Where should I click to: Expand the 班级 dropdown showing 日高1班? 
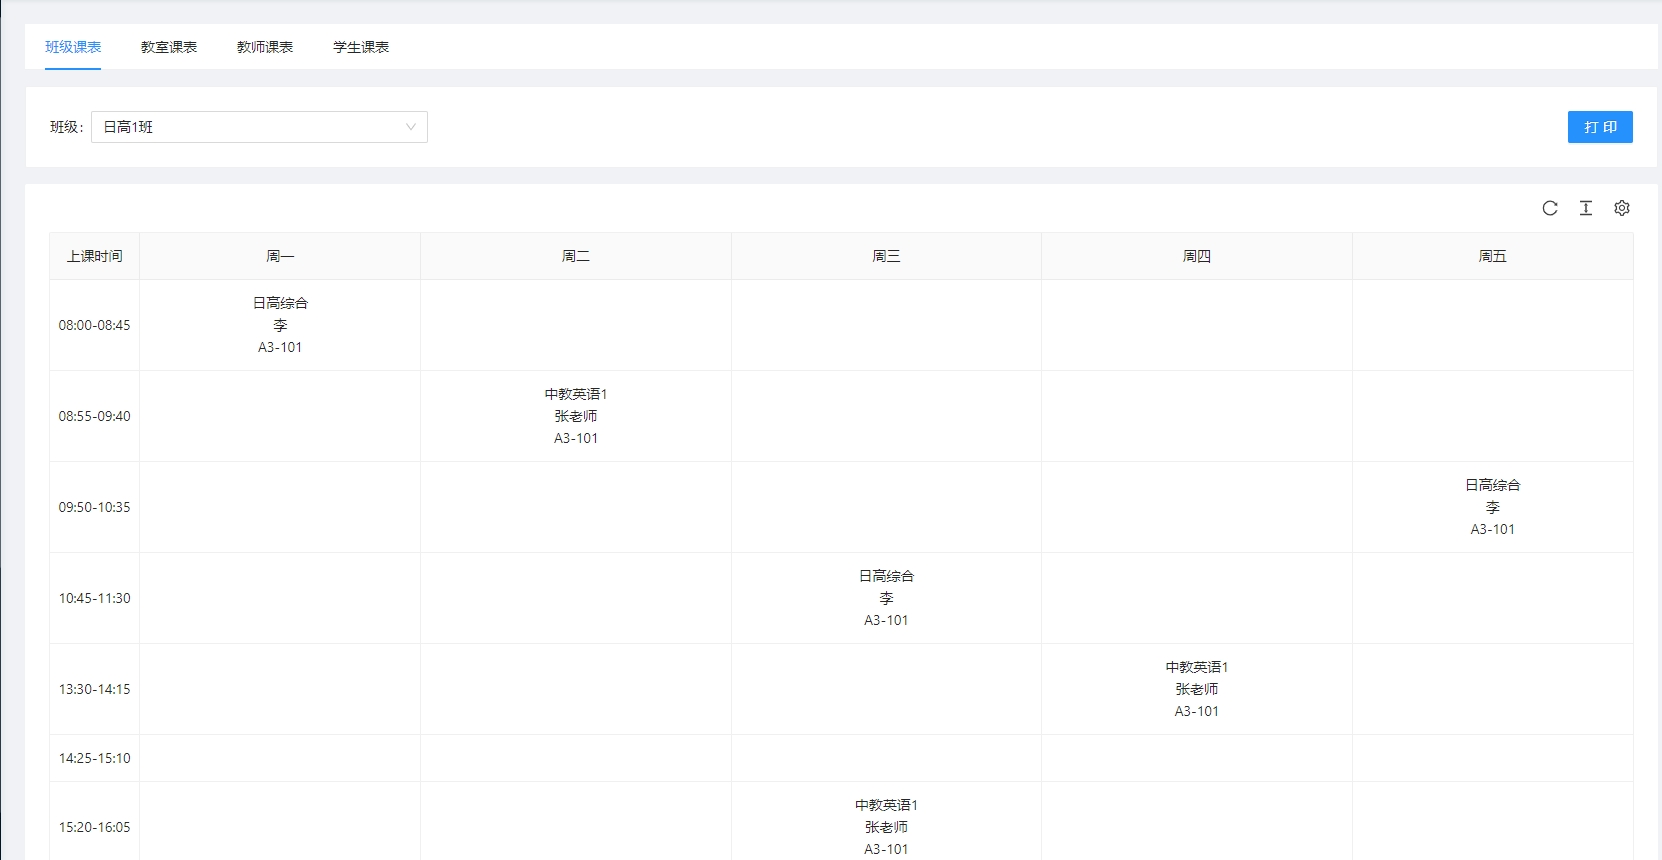point(259,127)
